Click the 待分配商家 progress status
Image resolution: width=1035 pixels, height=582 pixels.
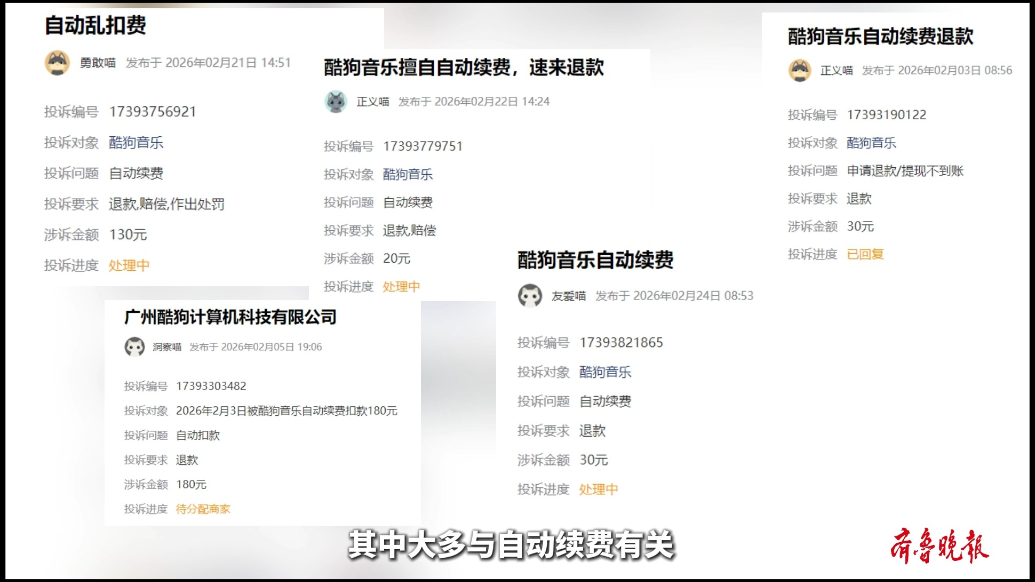click(203, 509)
